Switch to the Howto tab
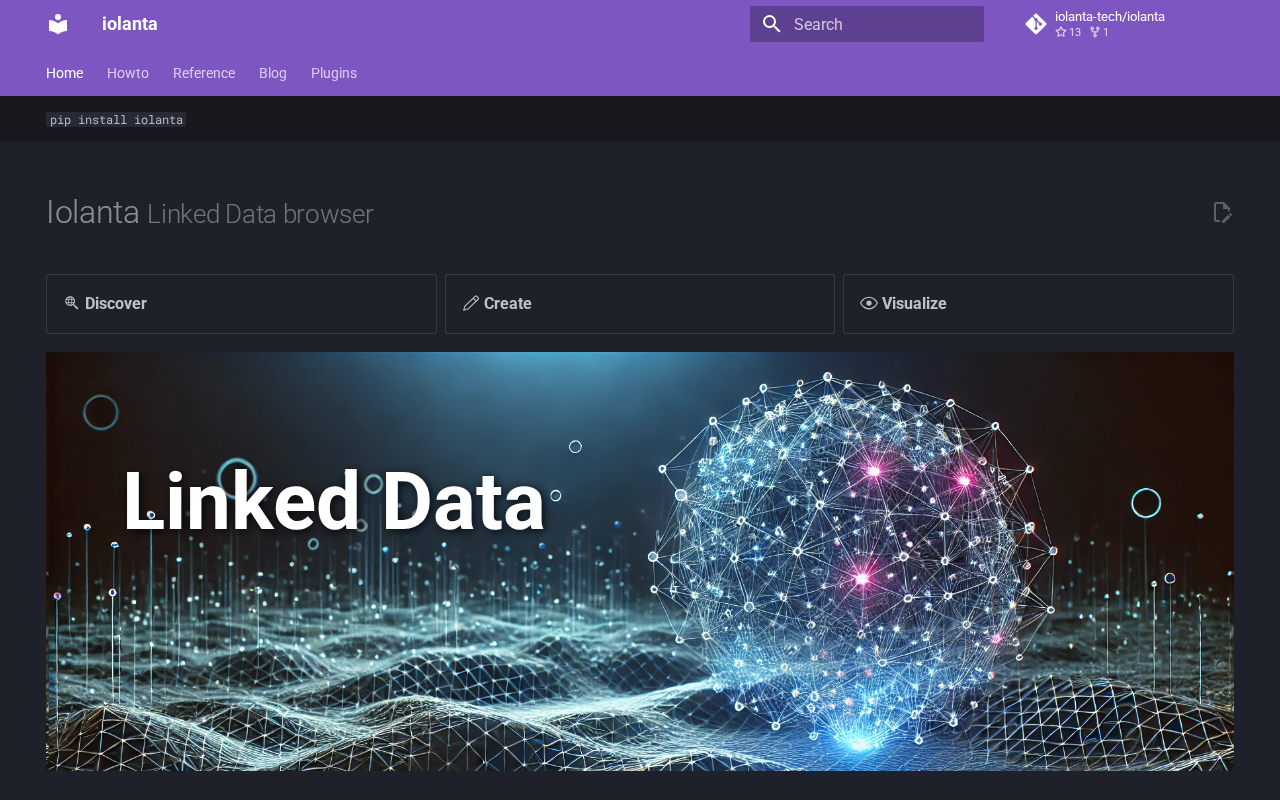1280x800 pixels. (x=128, y=73)
